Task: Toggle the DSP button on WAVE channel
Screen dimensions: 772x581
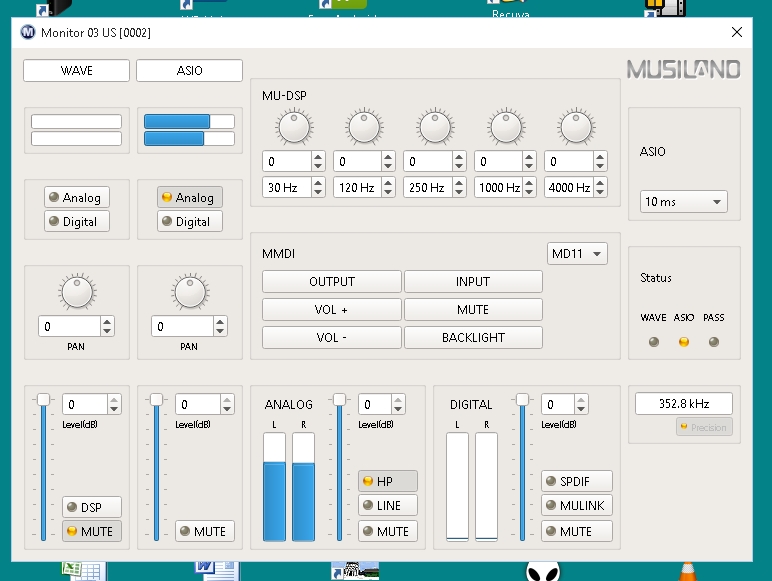Action: tap(92, 507)
